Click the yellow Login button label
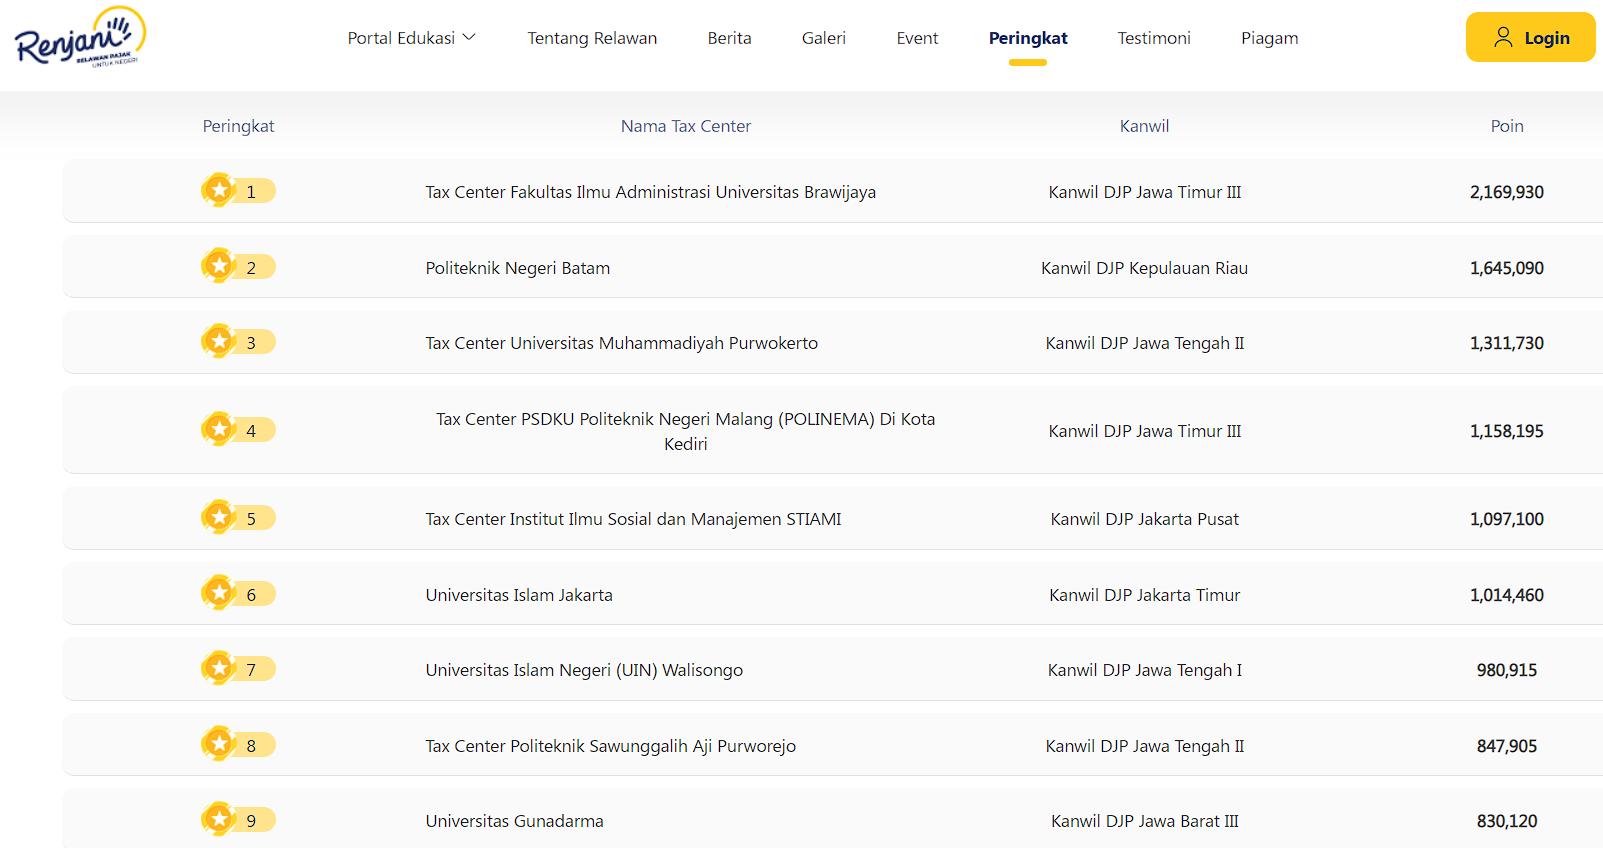1603x848 pixels. pos(1547,38)
